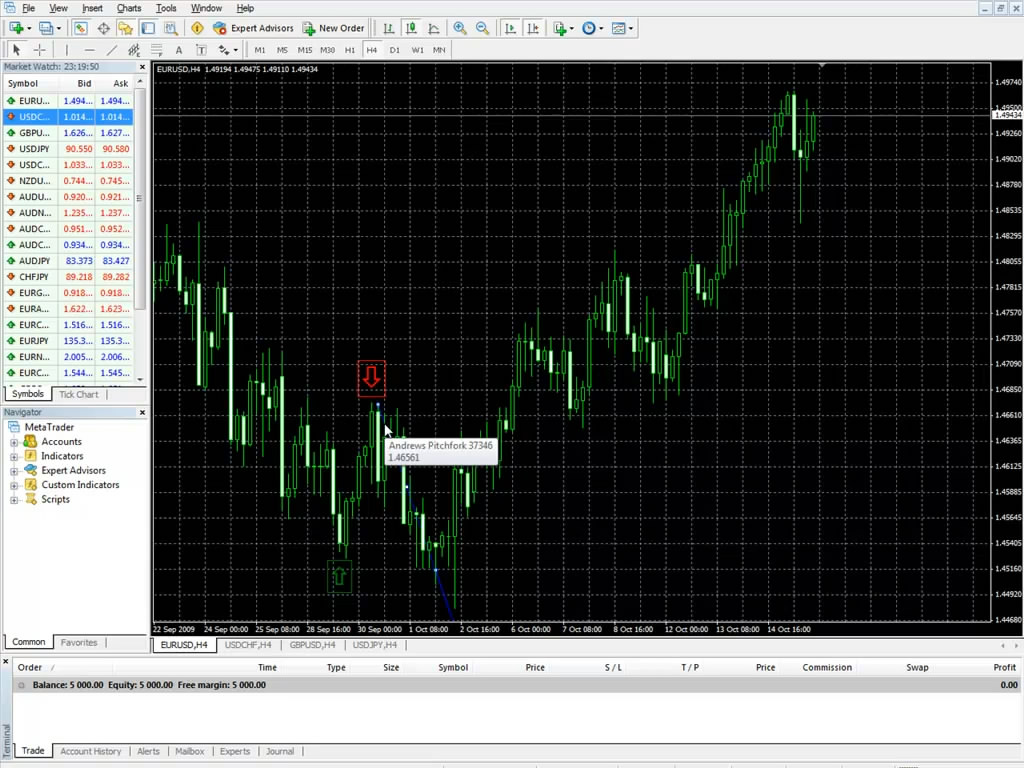Toggle the H1 timeframe button

350,50
